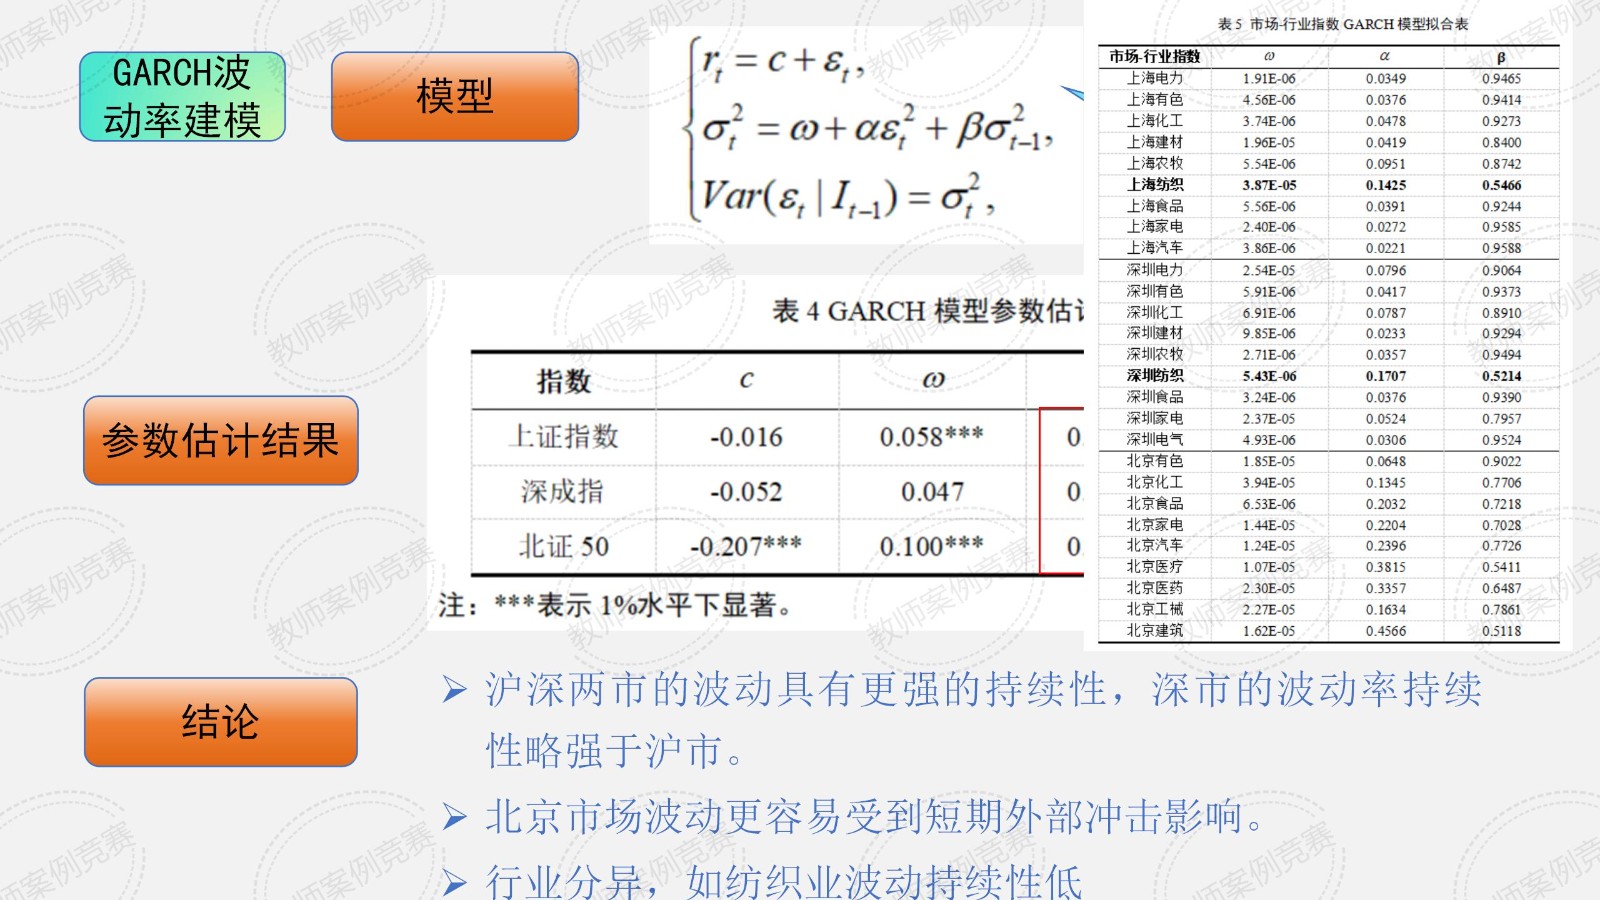Click the arrow bullet before 北京市场波动

455,818
